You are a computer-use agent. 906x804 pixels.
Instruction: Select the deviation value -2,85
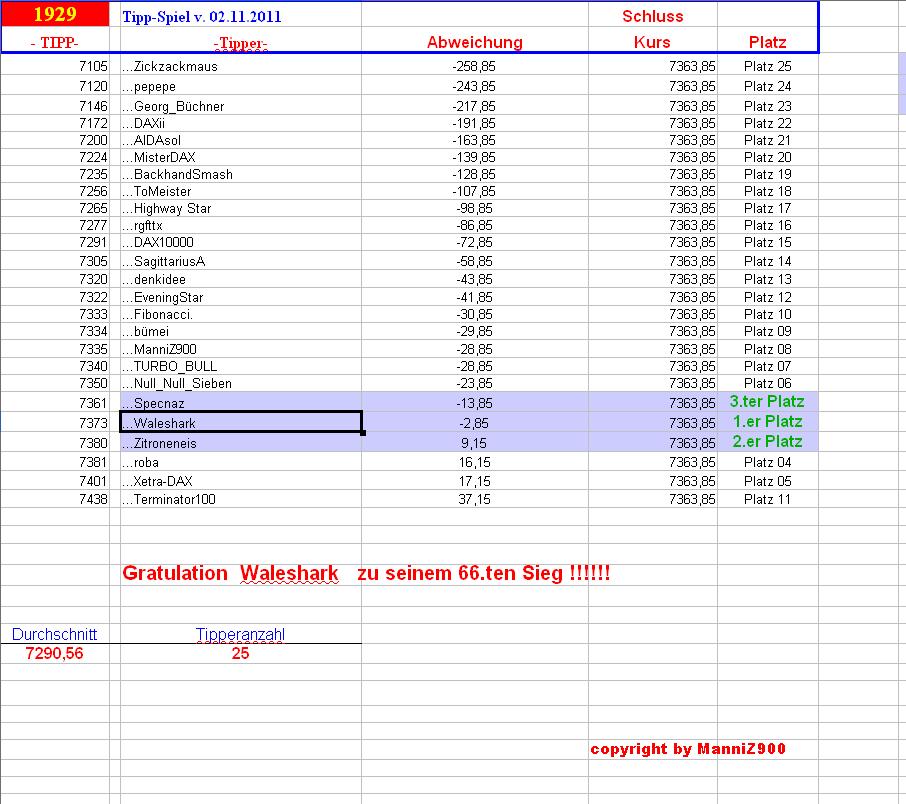[x=474, y=423]
